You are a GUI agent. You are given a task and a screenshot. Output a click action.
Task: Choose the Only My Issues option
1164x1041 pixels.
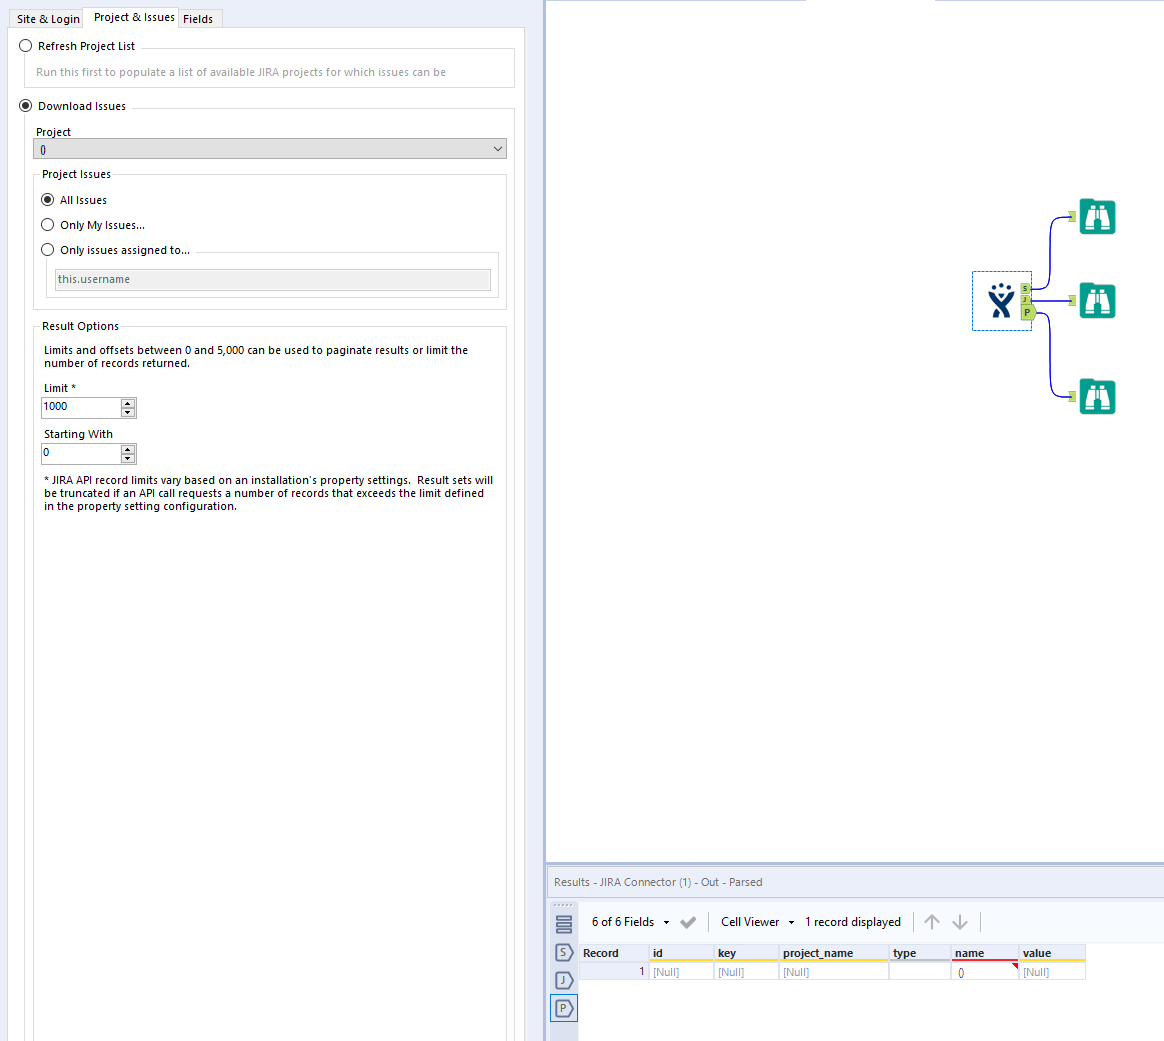point(47,224)
